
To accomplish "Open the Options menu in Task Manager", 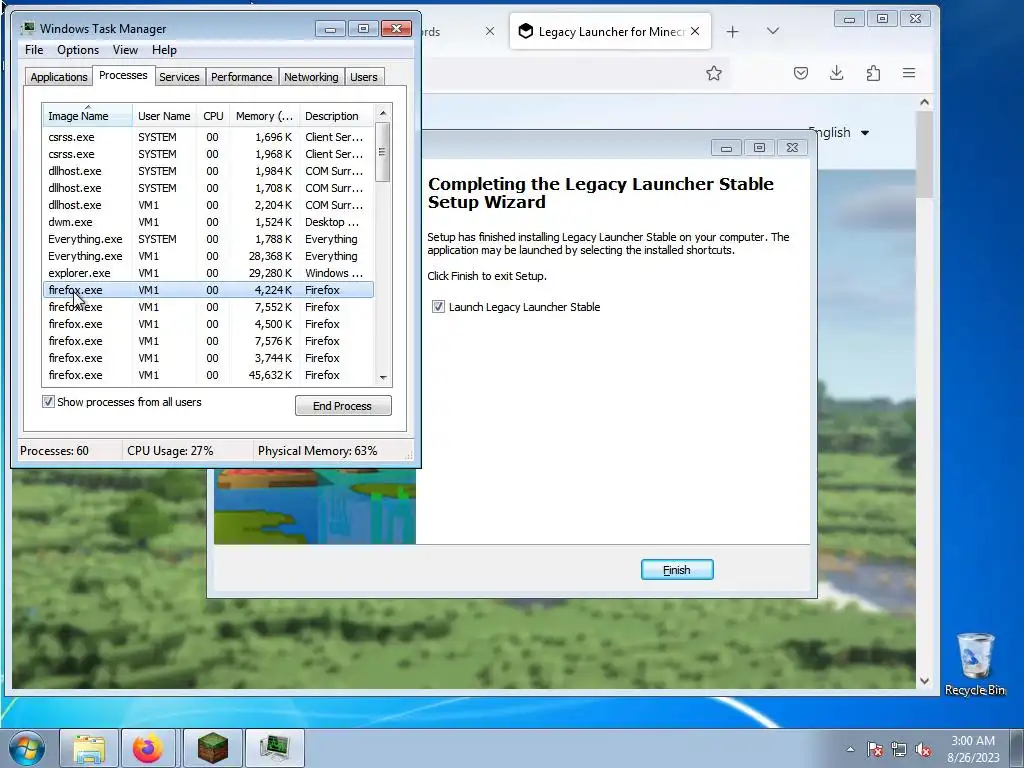I will pyautogui.click(x=78, y=50).
